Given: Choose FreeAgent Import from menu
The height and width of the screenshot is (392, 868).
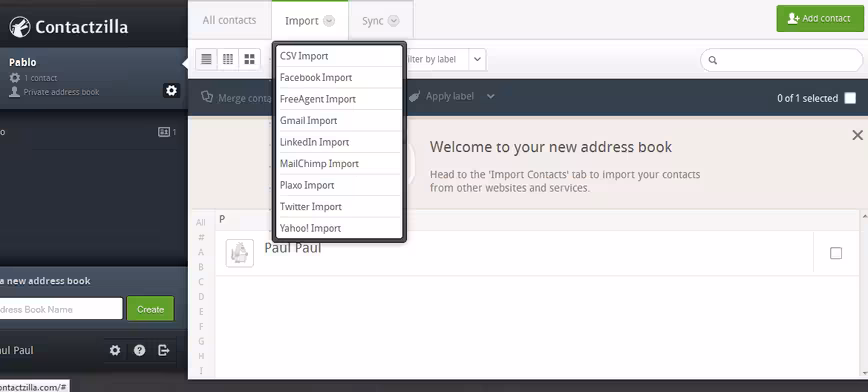Looking at the screenshot, I should click(339, 99).
